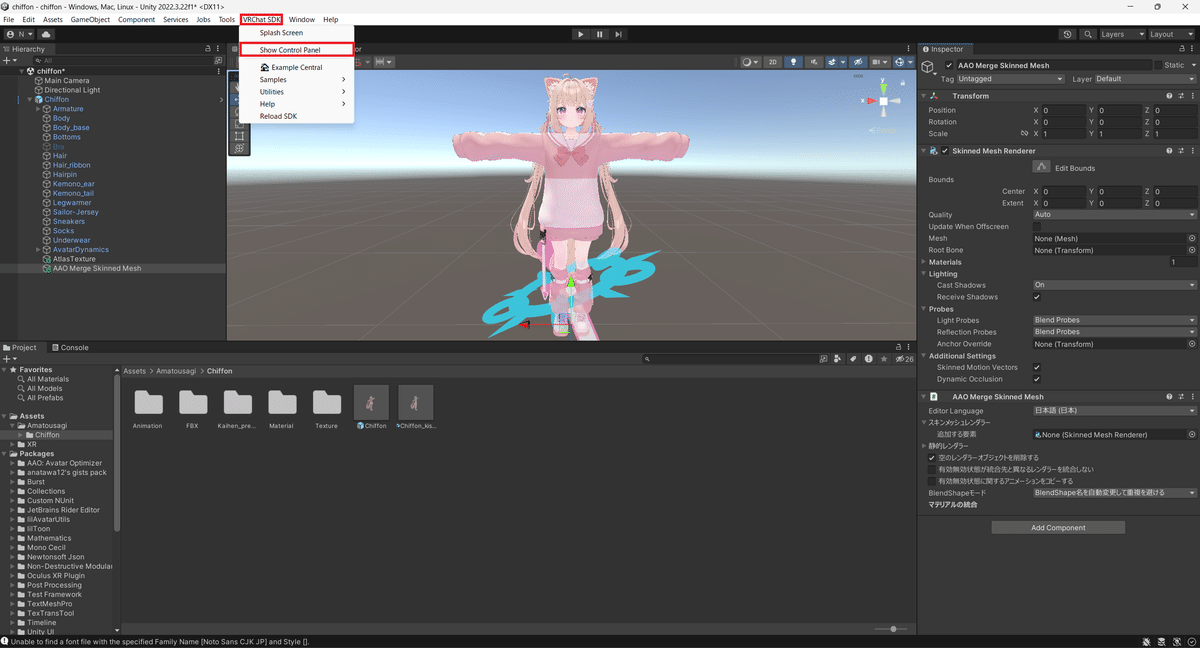
Task: Toggle hidden objects visibility icon in Scene
Action: [856, 61]
